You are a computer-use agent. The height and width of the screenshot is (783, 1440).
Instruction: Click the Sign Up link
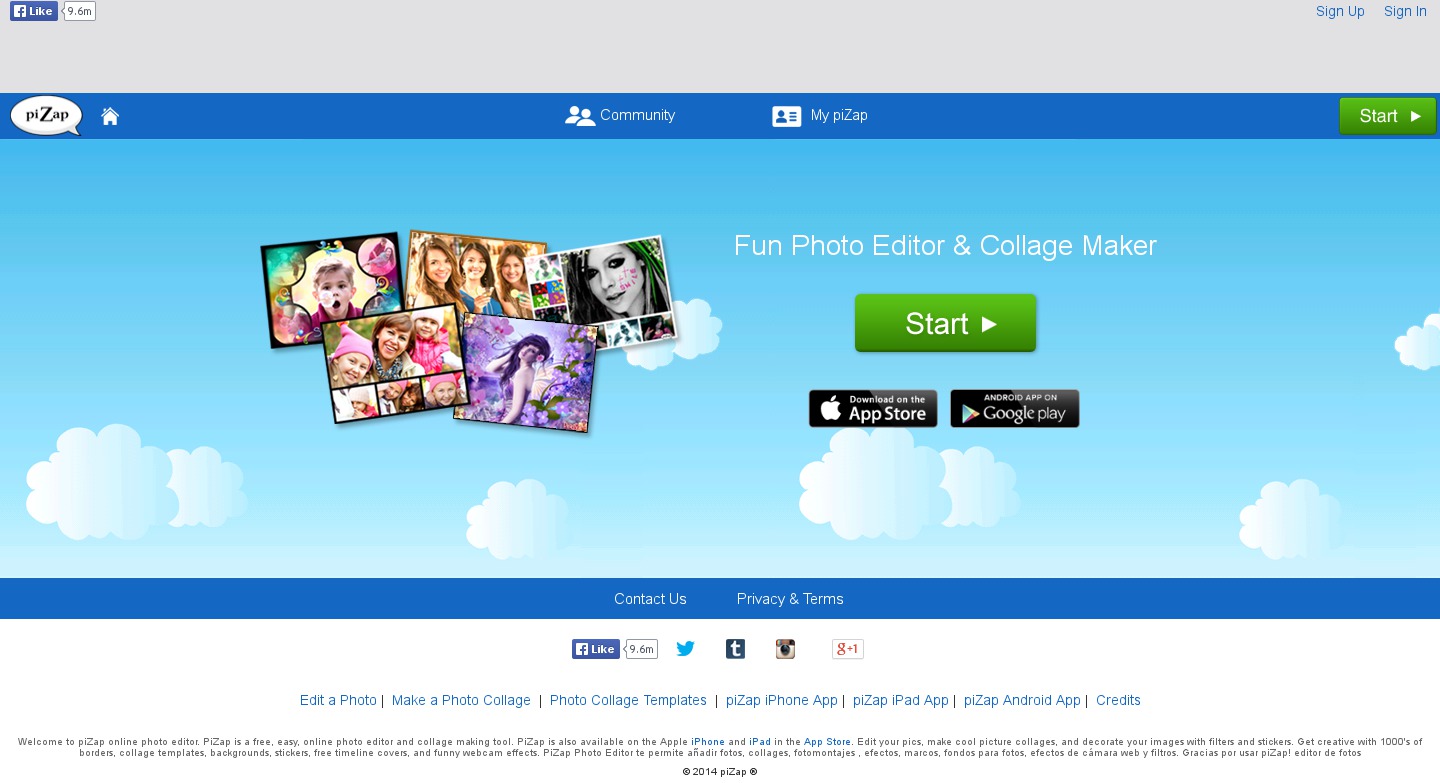click(1340, 11)
